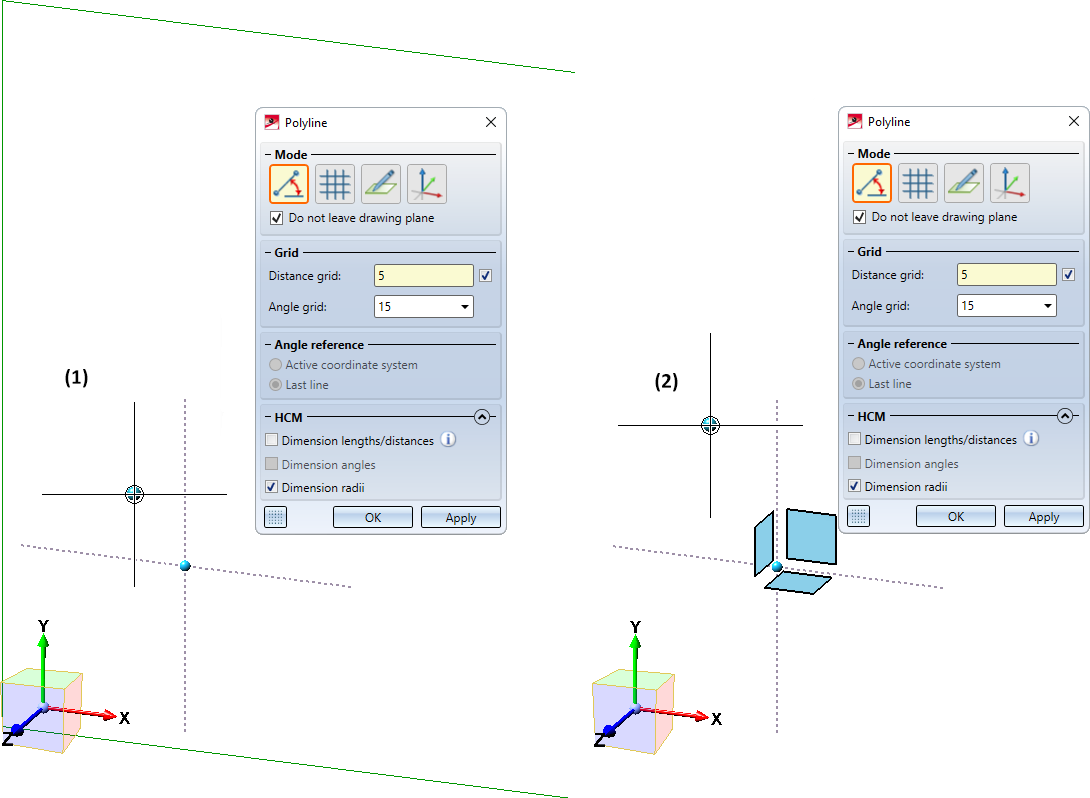
Task: Enable Dimension lengths/distances in right dialog
Action: coord(855,439)
